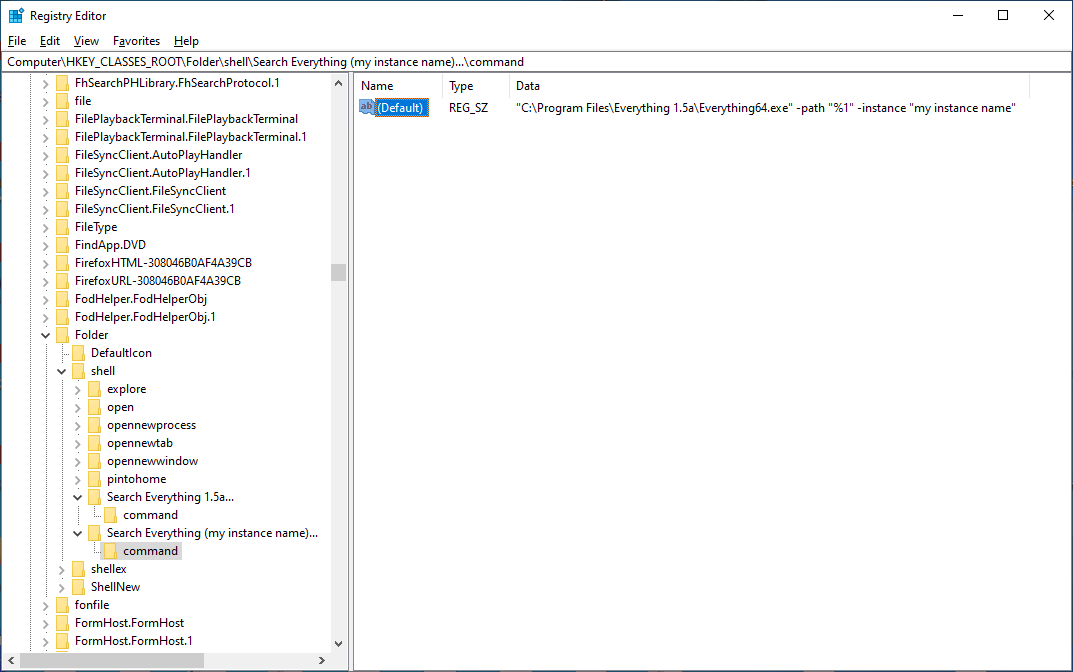Expand the explore key
Viewport: 1073px width, 672px height.
(x=77, y=389)
